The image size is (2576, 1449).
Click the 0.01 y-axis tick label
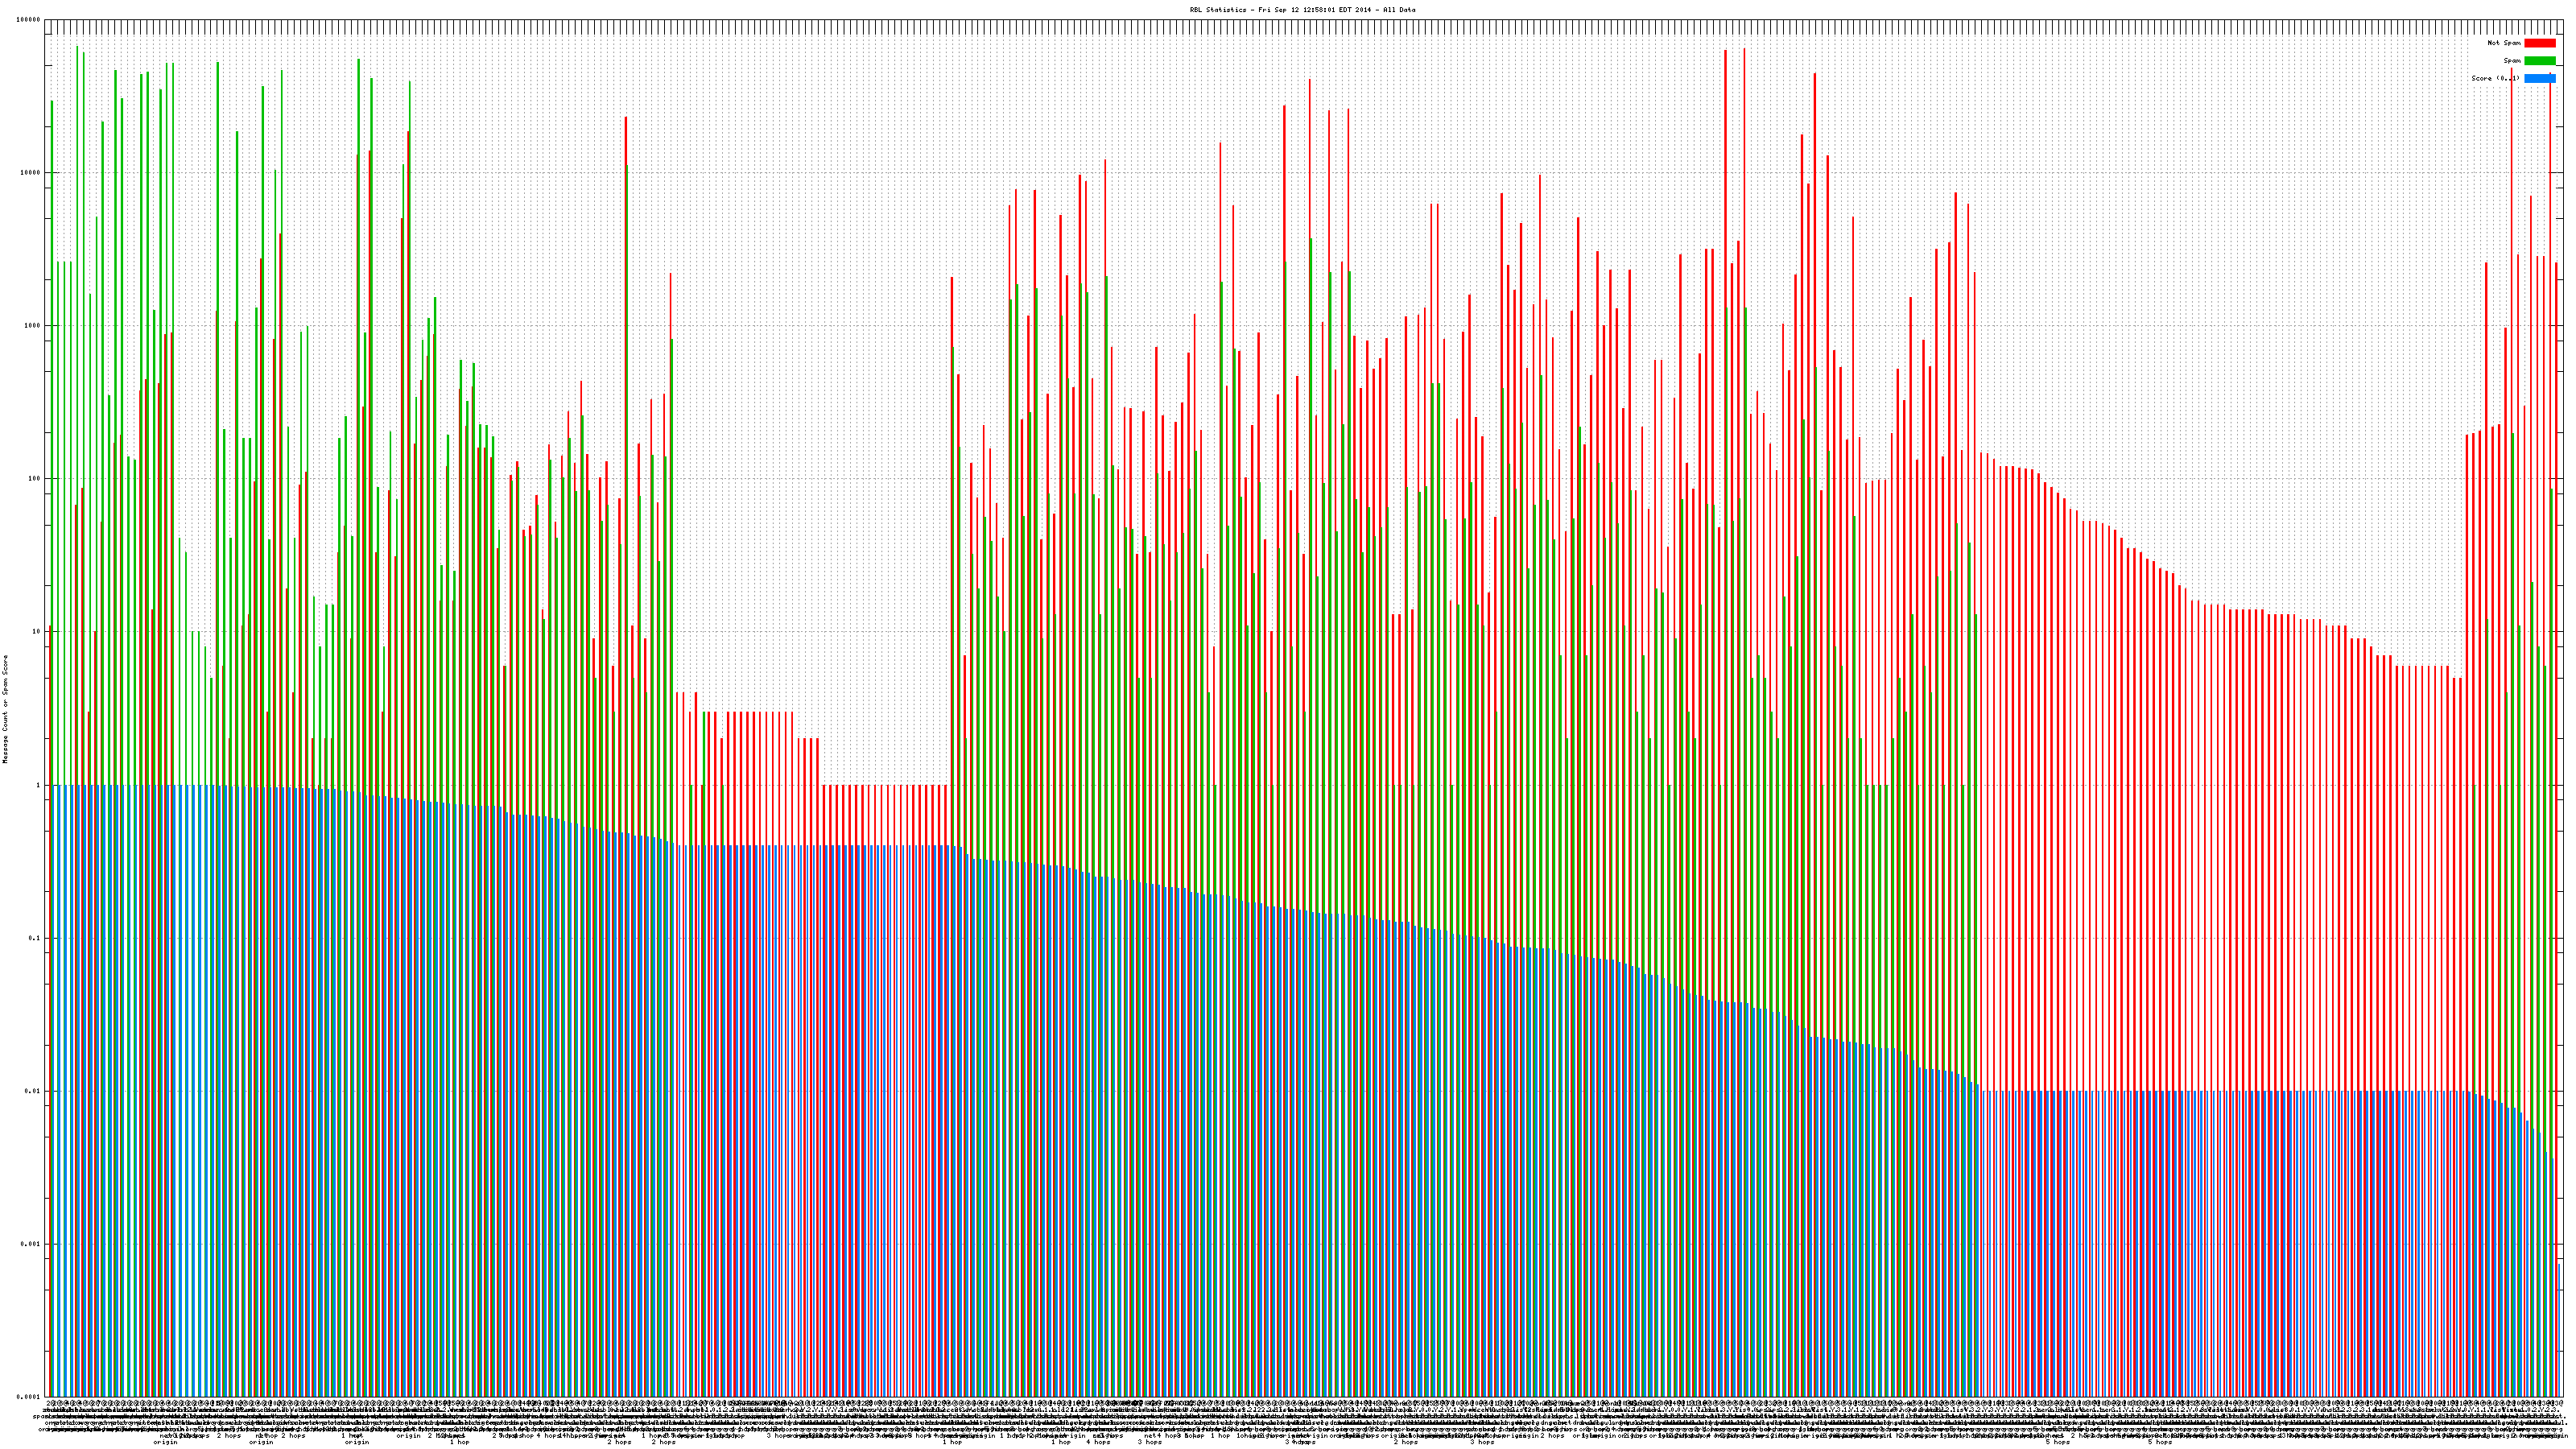point(33,1091)
